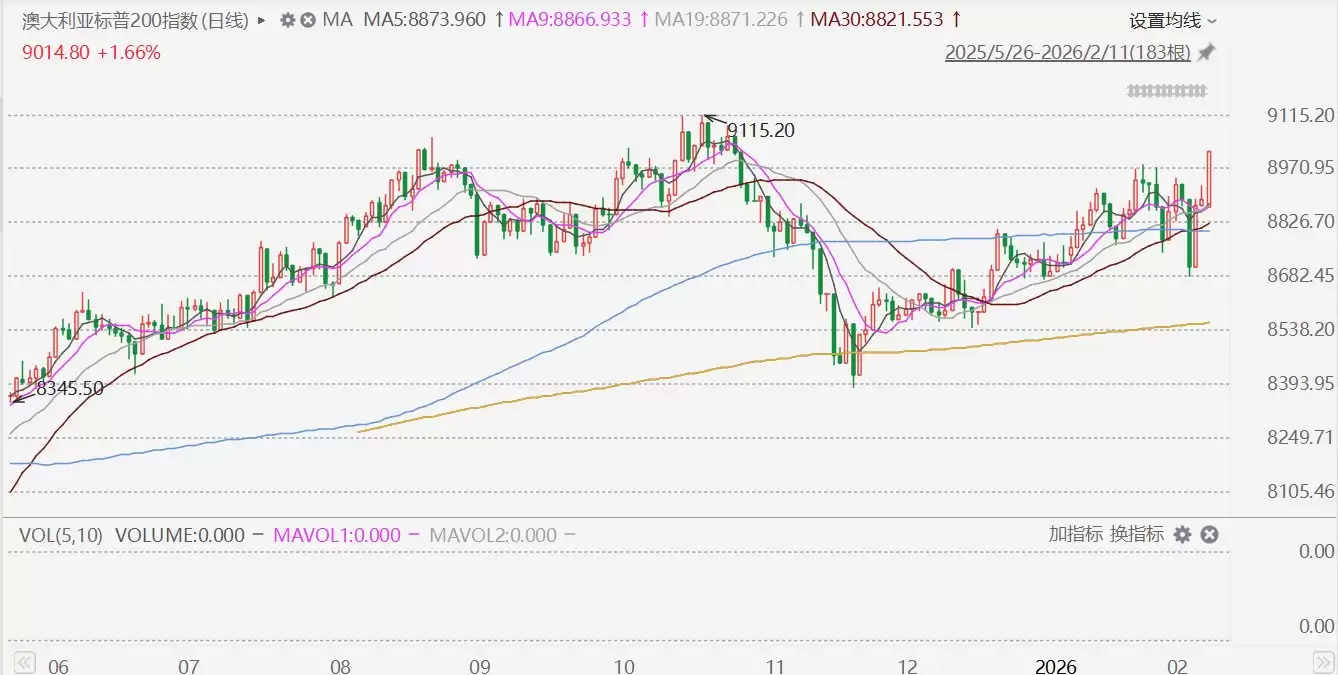Screen dimensions: 1338x675
Task: Open the date range link 2025/5/26-2026/2/11
Action: 1067,53
